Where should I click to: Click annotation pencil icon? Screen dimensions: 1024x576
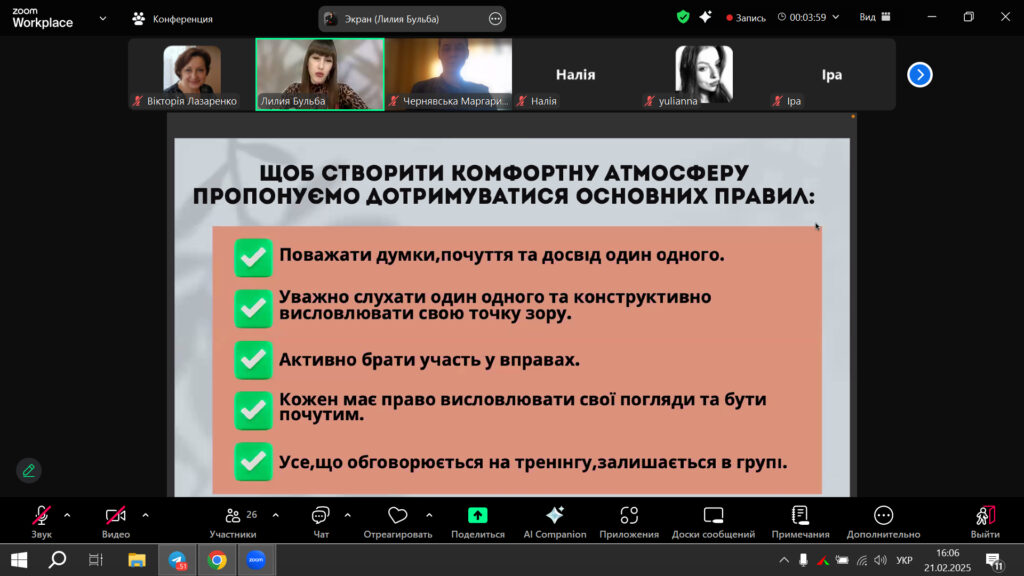pyautogui.click(x=29, y=470)
